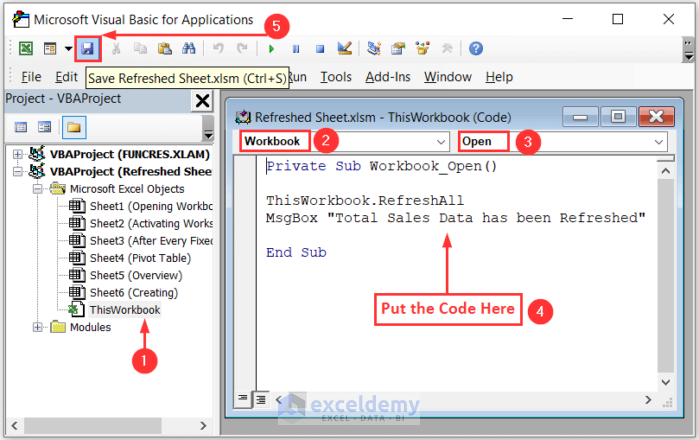Click the Cut scissors icon

coord(116,48)
